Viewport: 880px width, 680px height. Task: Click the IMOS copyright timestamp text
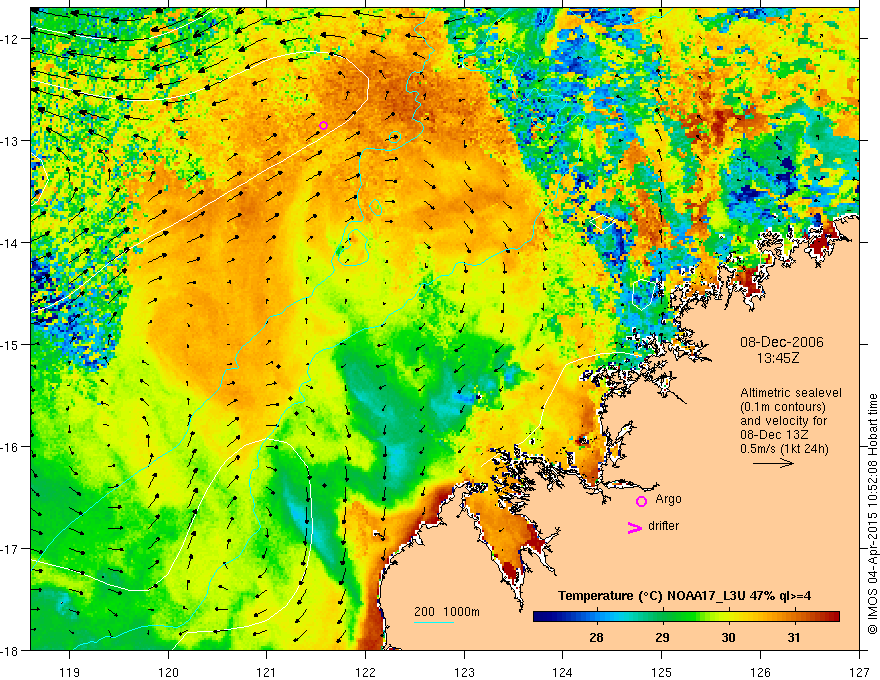coord(873,516)
